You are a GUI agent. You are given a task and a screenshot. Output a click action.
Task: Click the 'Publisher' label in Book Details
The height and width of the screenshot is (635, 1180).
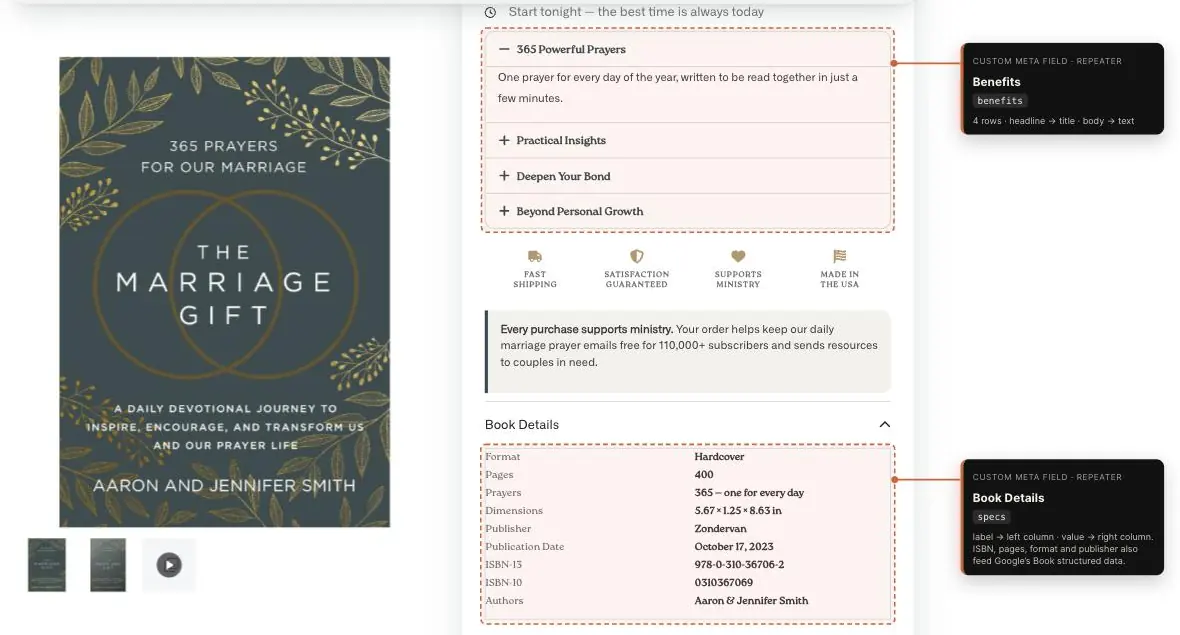tap(508, 529)
